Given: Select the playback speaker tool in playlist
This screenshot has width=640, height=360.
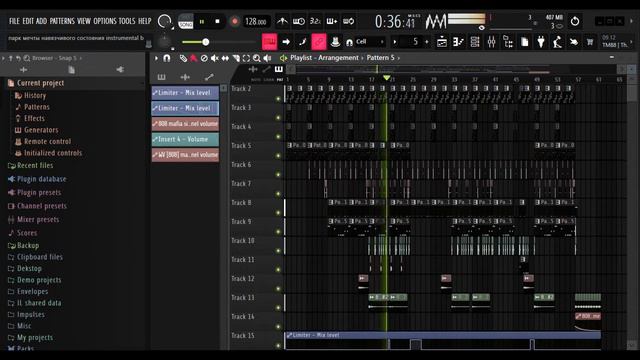Looking at the screenshot, I should [267, 58].
